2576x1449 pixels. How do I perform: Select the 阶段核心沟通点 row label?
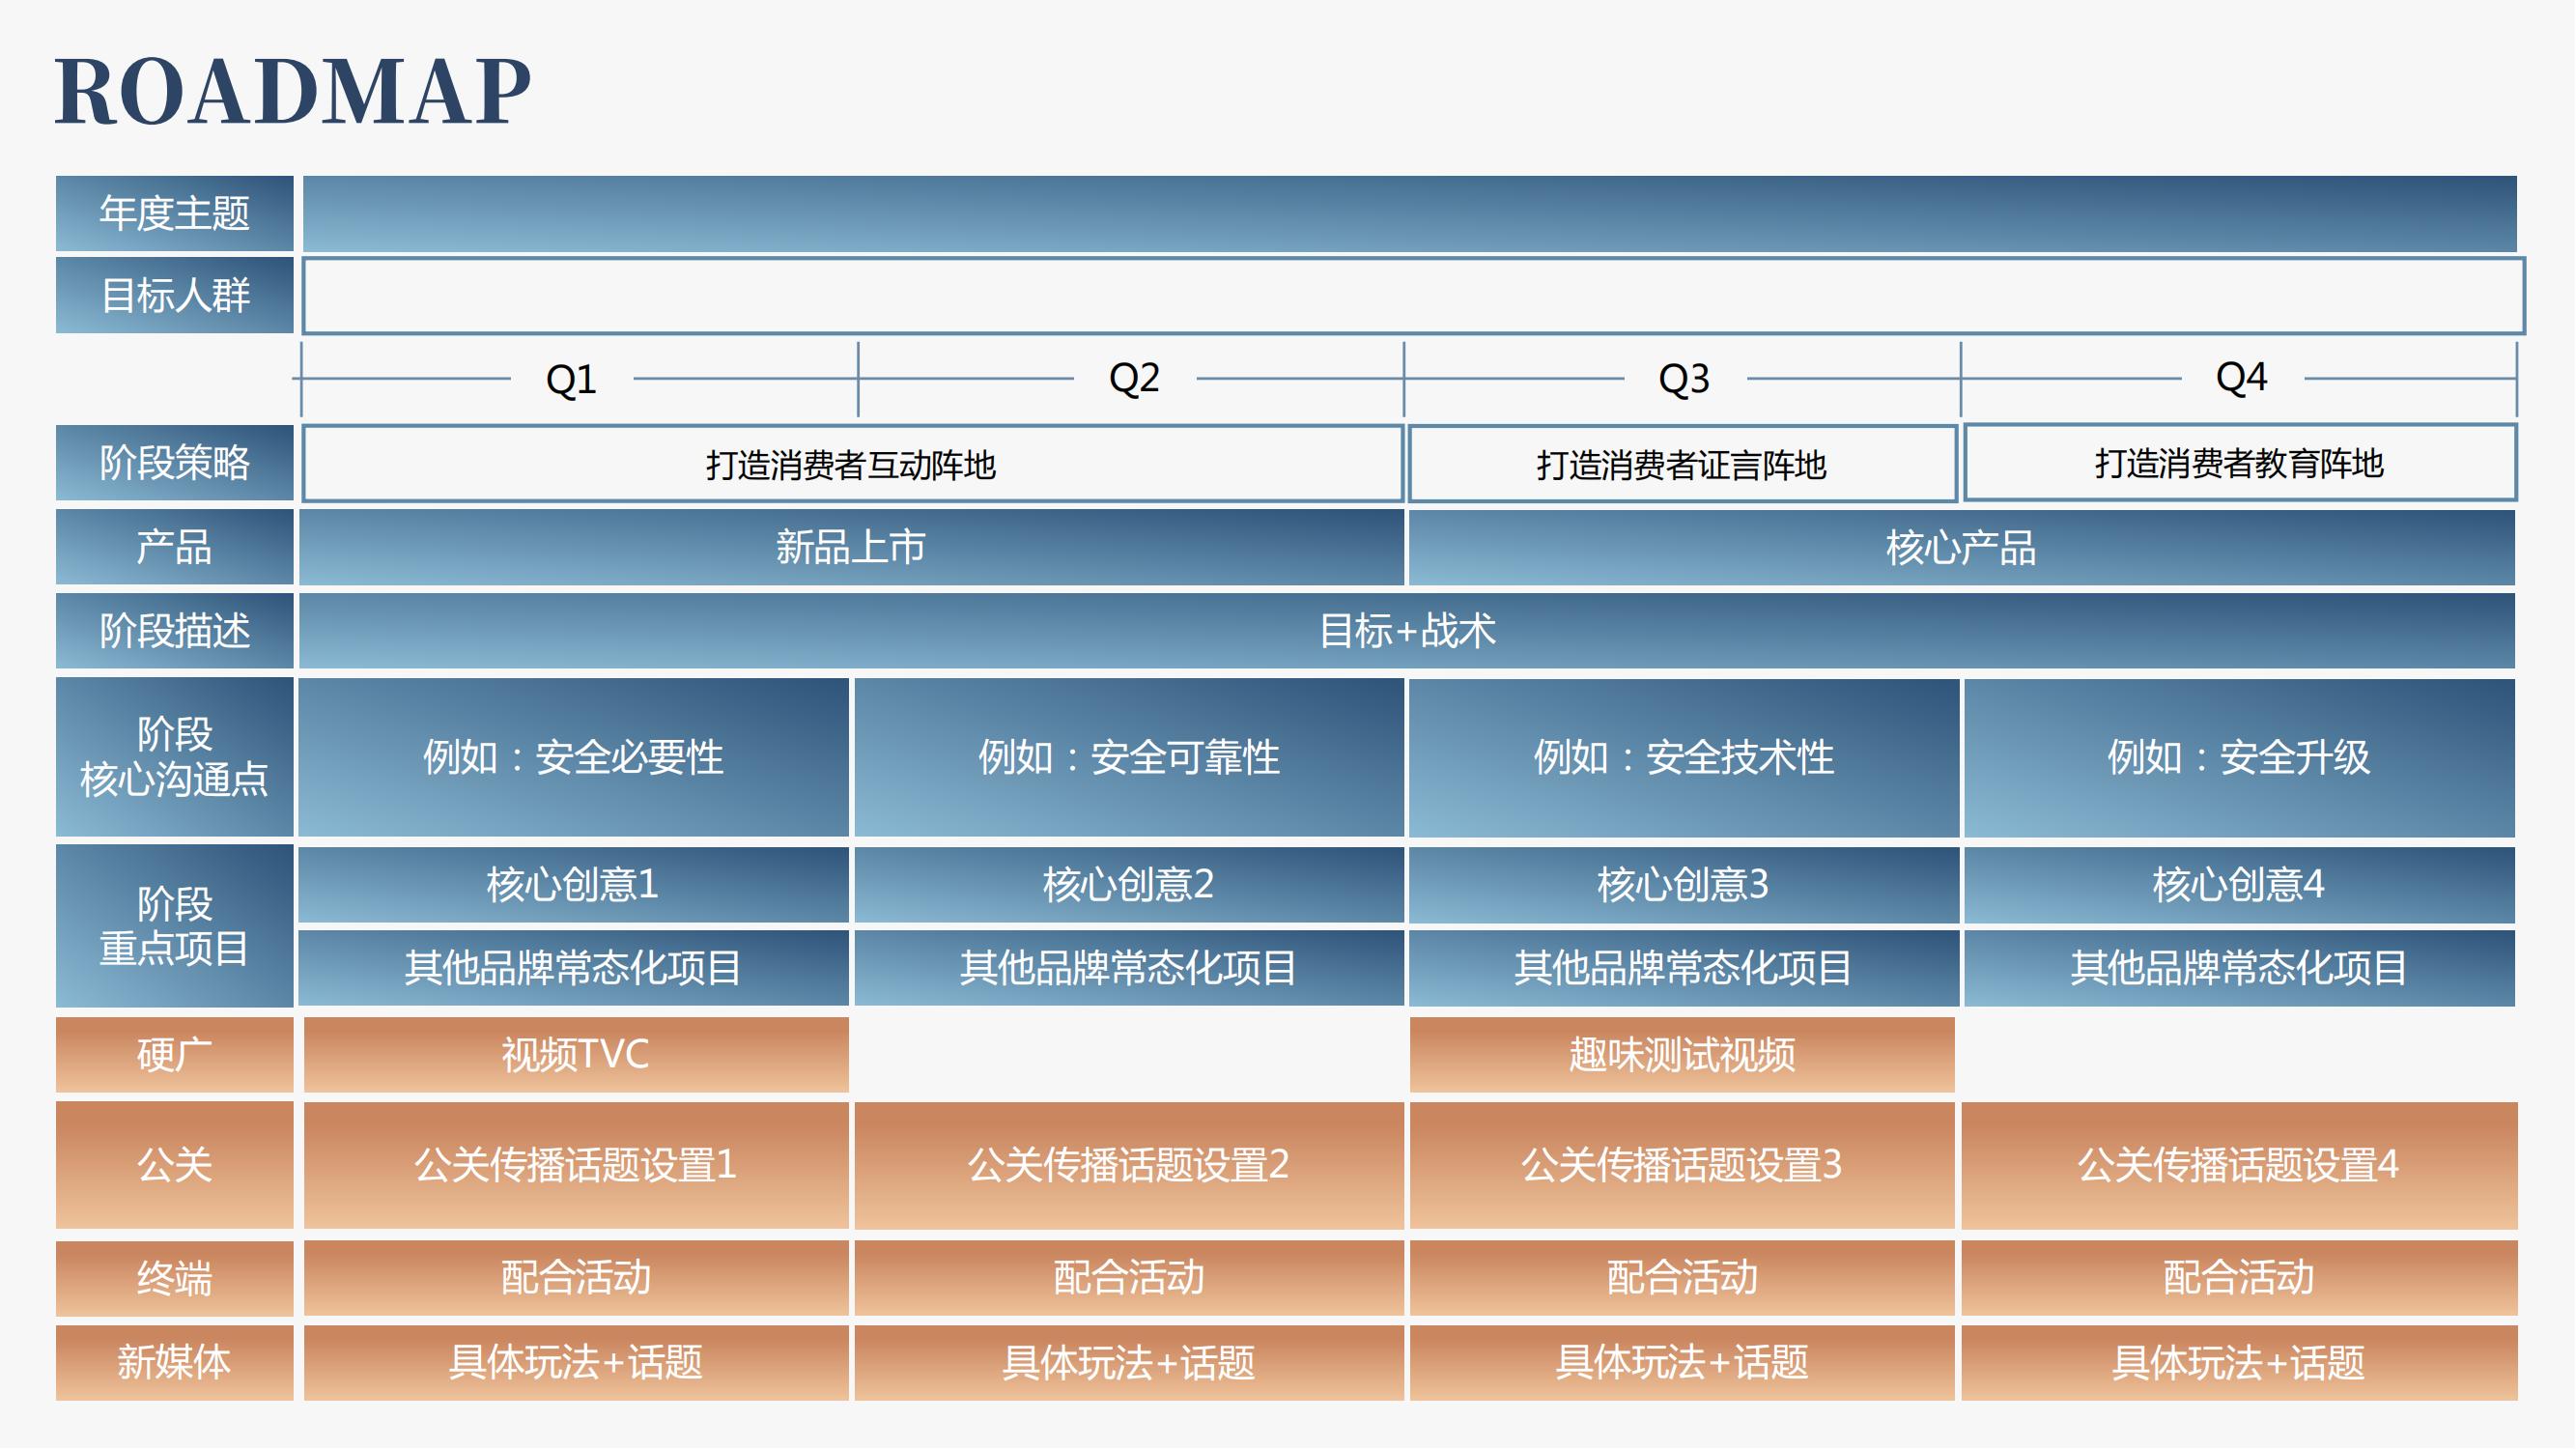point(174,757)
